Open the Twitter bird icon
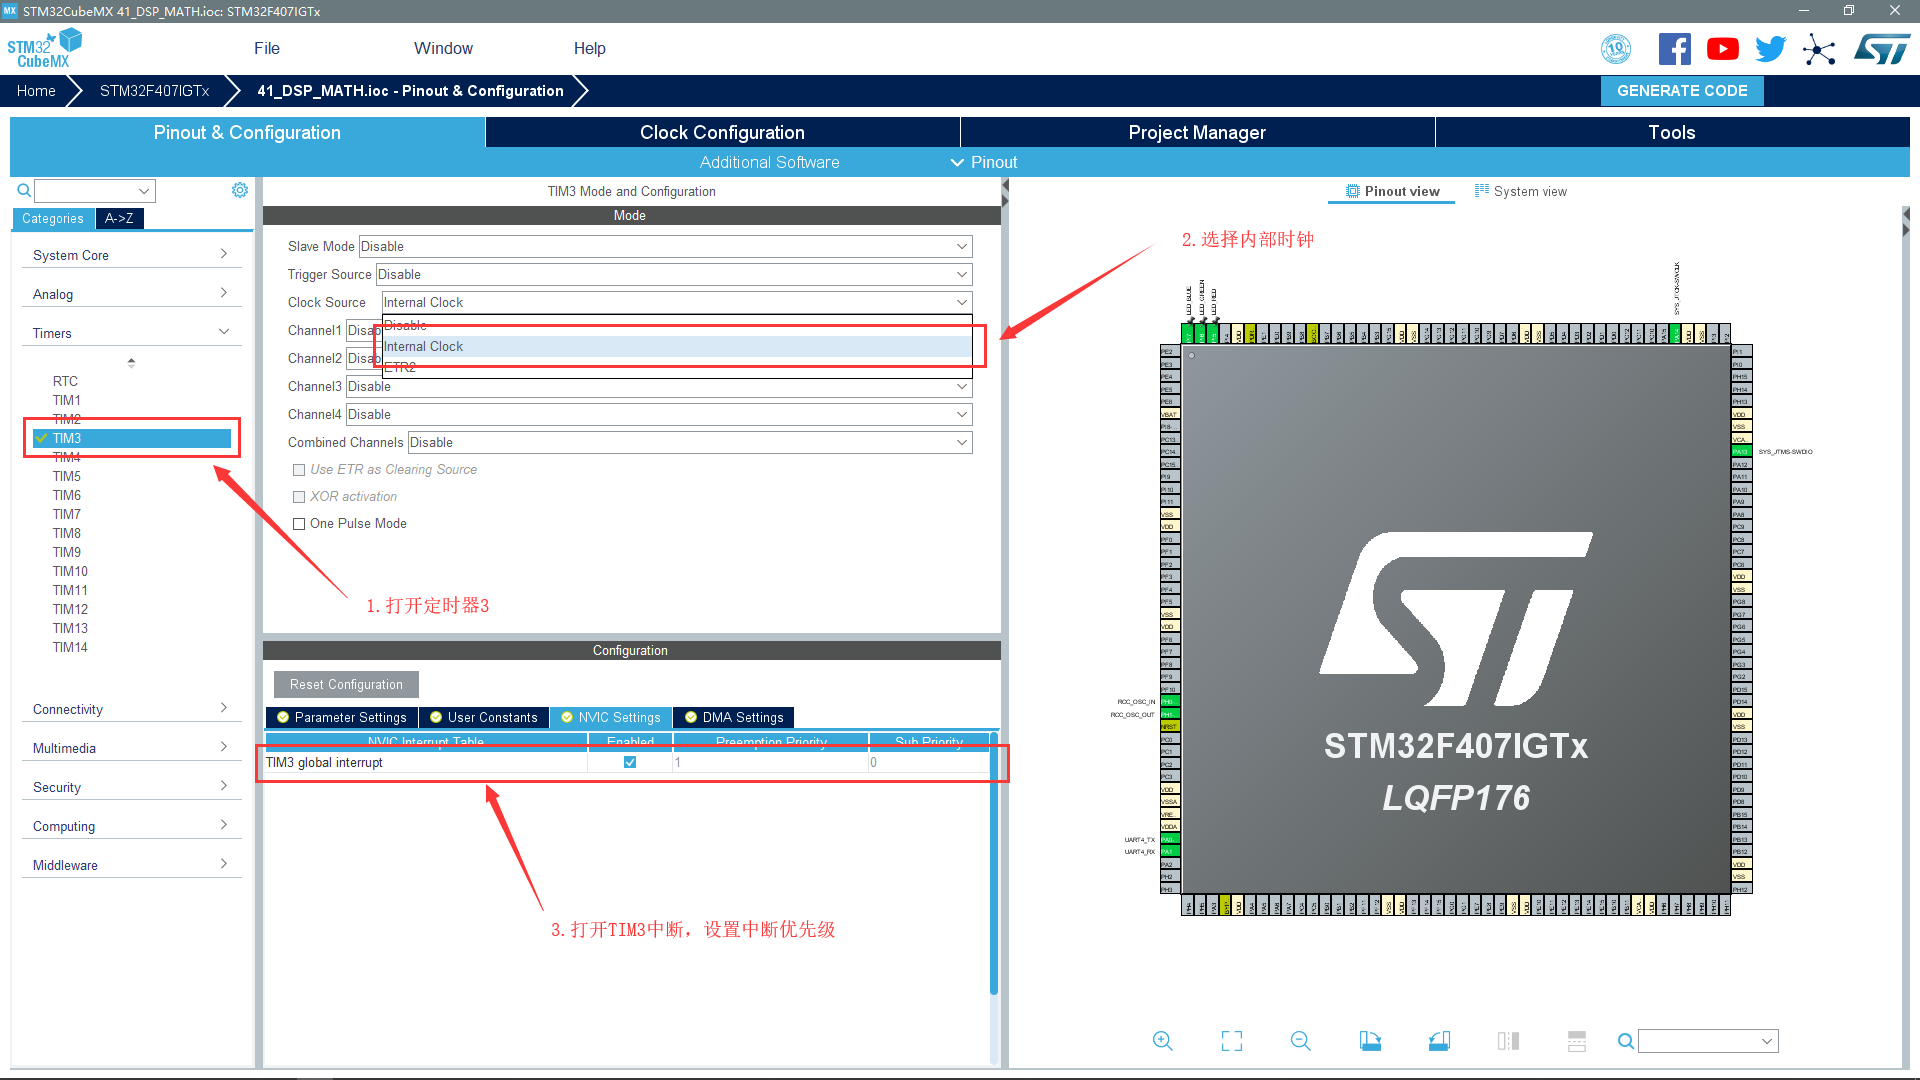This screenshot has width=1920, height=1080. coord(1770,49)
